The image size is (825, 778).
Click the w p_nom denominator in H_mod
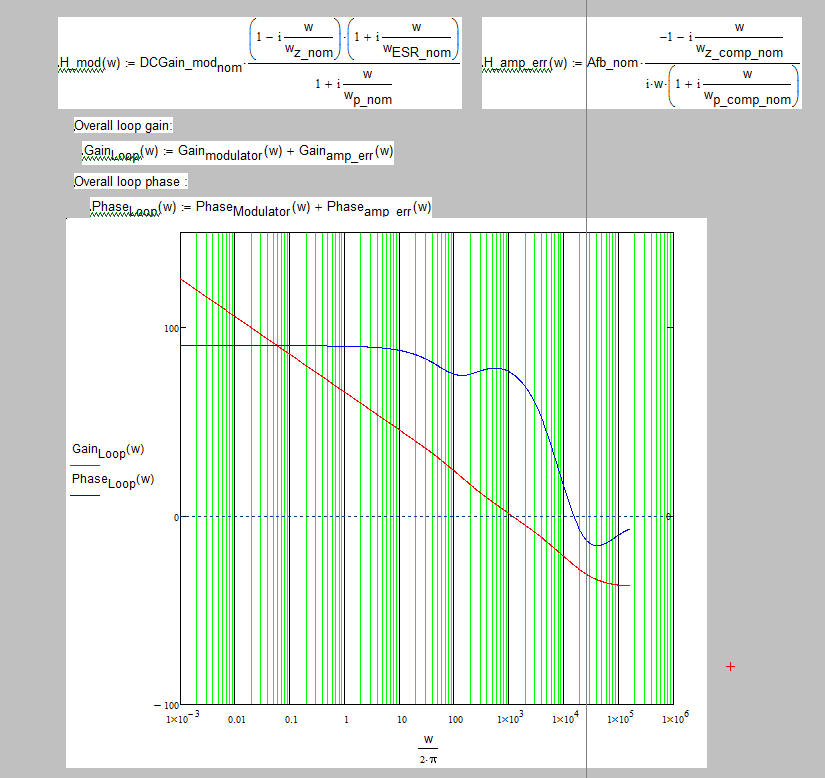[x=368, y=97]
